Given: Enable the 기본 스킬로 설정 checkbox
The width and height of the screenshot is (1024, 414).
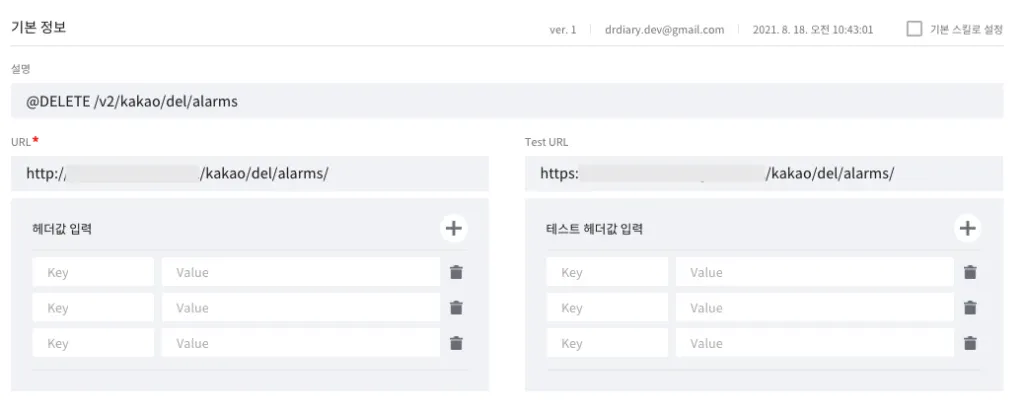Looking at the screenshot, I should [x=914, y=29].
